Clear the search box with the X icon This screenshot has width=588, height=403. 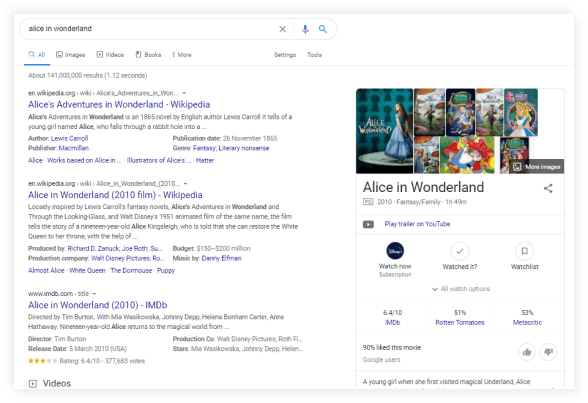tap(282, 29)
